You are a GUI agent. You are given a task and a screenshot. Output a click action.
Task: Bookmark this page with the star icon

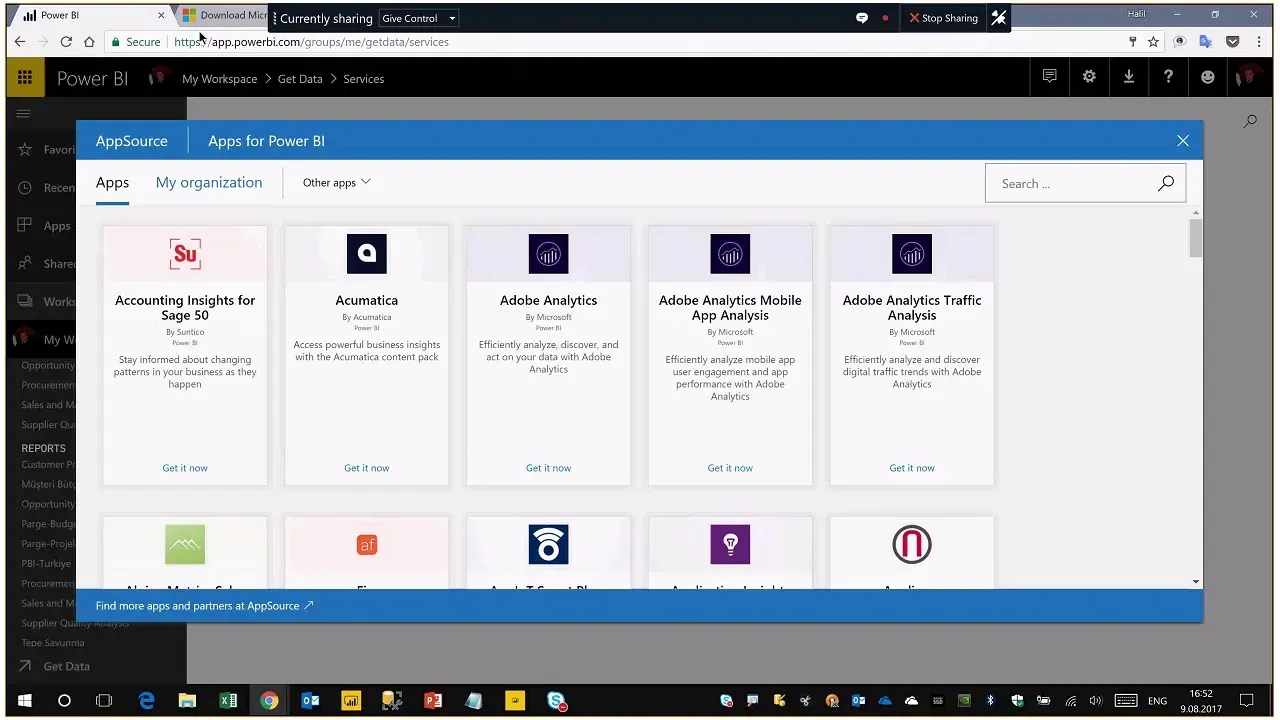(1153, 42)
